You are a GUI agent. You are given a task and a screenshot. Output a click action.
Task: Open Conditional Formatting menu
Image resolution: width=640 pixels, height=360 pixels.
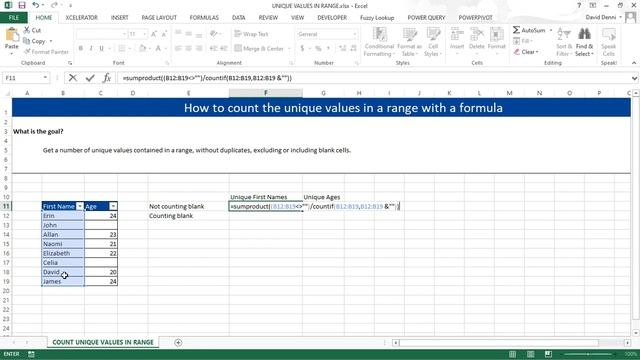click(x=379, y=42)
